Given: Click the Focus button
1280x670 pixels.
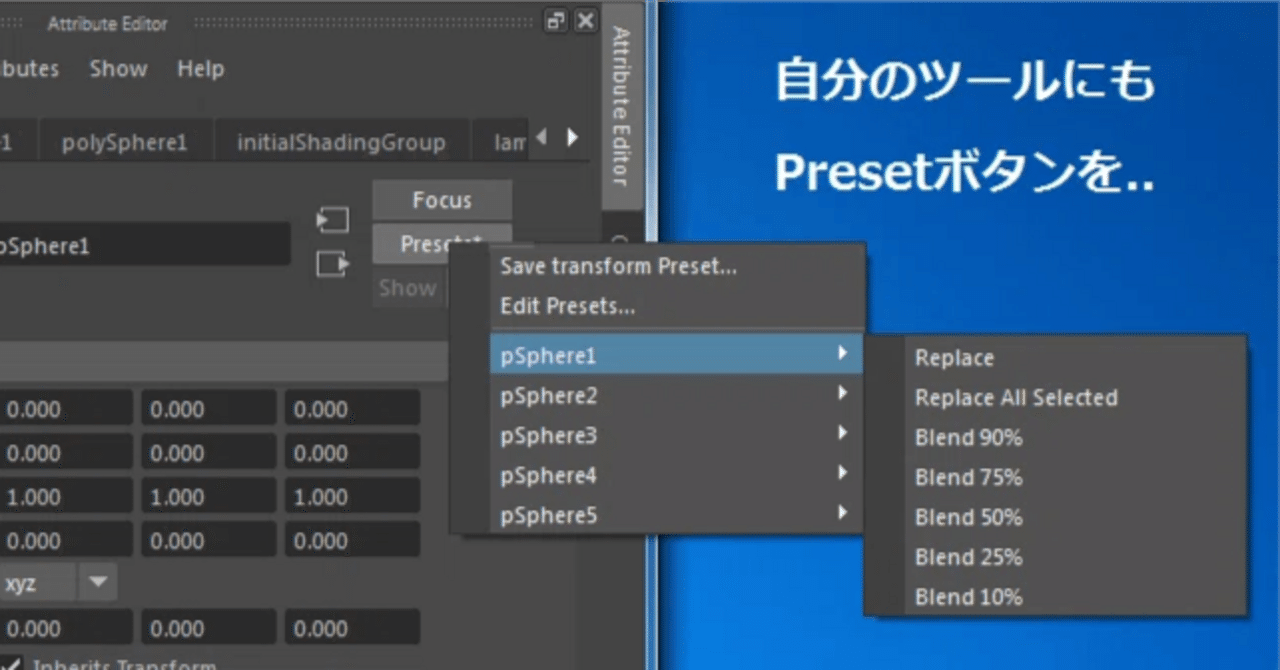Looking at the screenshot, I should 442,199.
